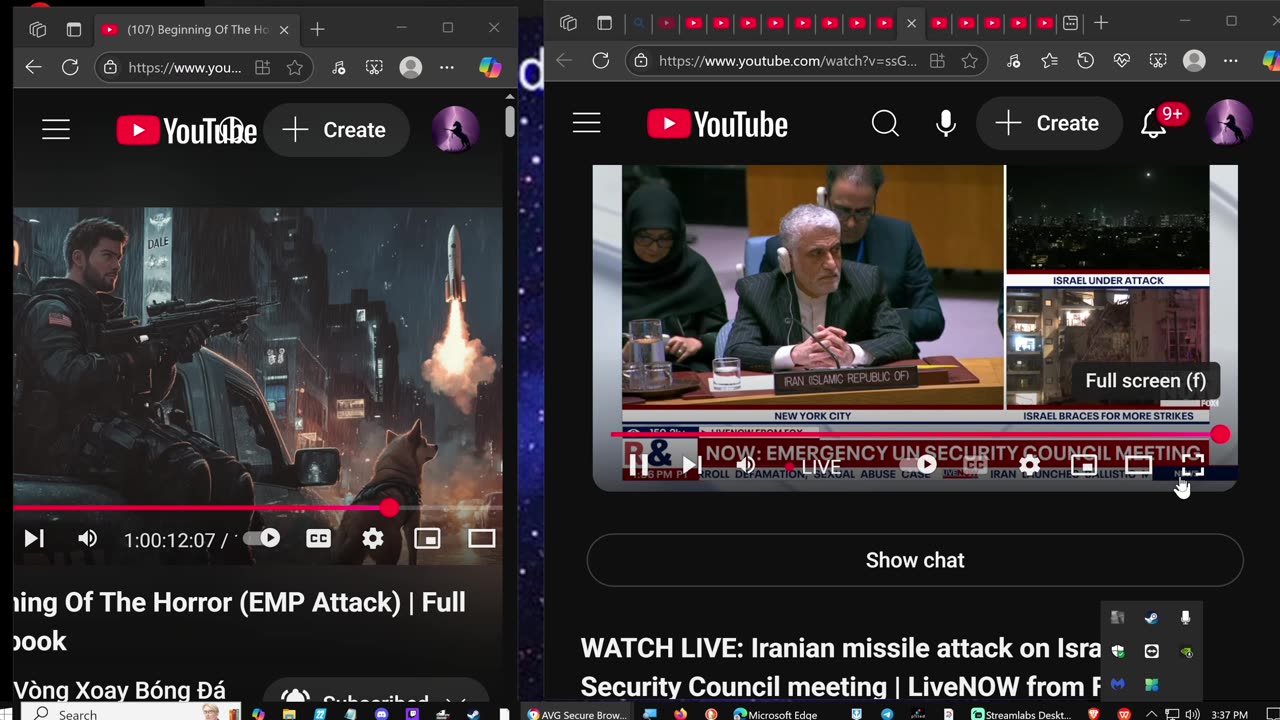Go back in left browser window
This screenshot has height=720, width=1280.
point(33,67)
